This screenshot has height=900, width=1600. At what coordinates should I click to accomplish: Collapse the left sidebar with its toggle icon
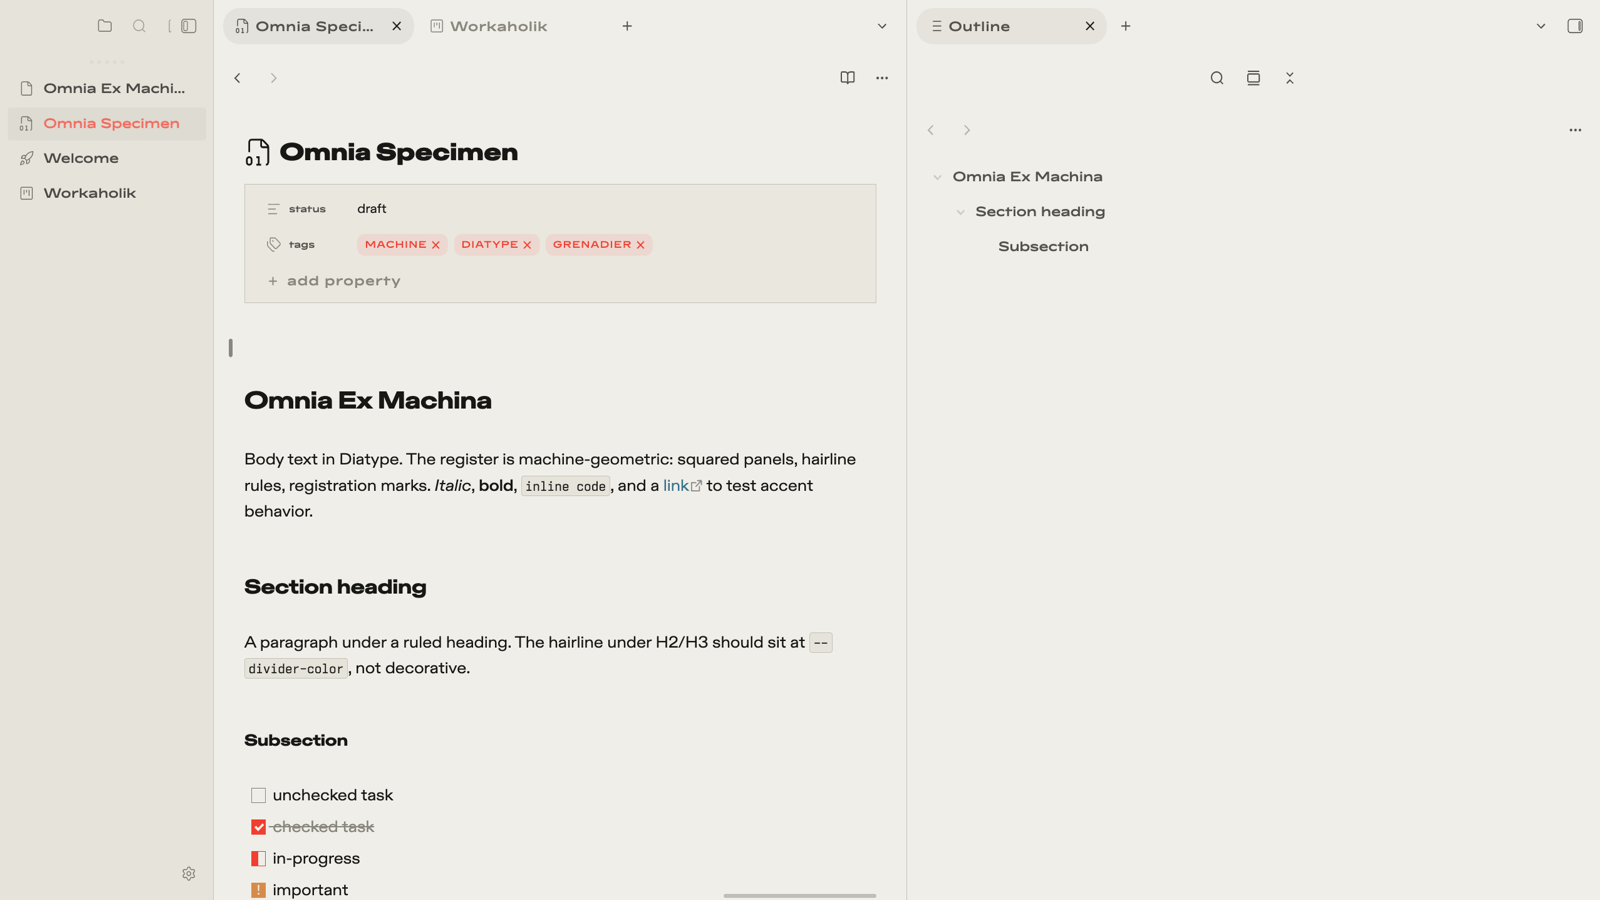coord(188,26)
